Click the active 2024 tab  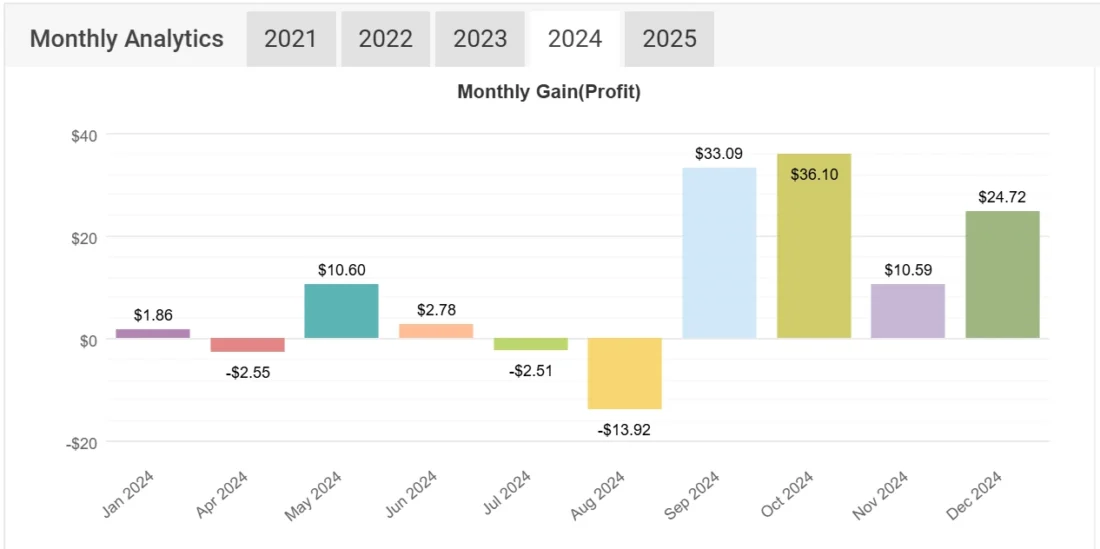coord(575,39)
